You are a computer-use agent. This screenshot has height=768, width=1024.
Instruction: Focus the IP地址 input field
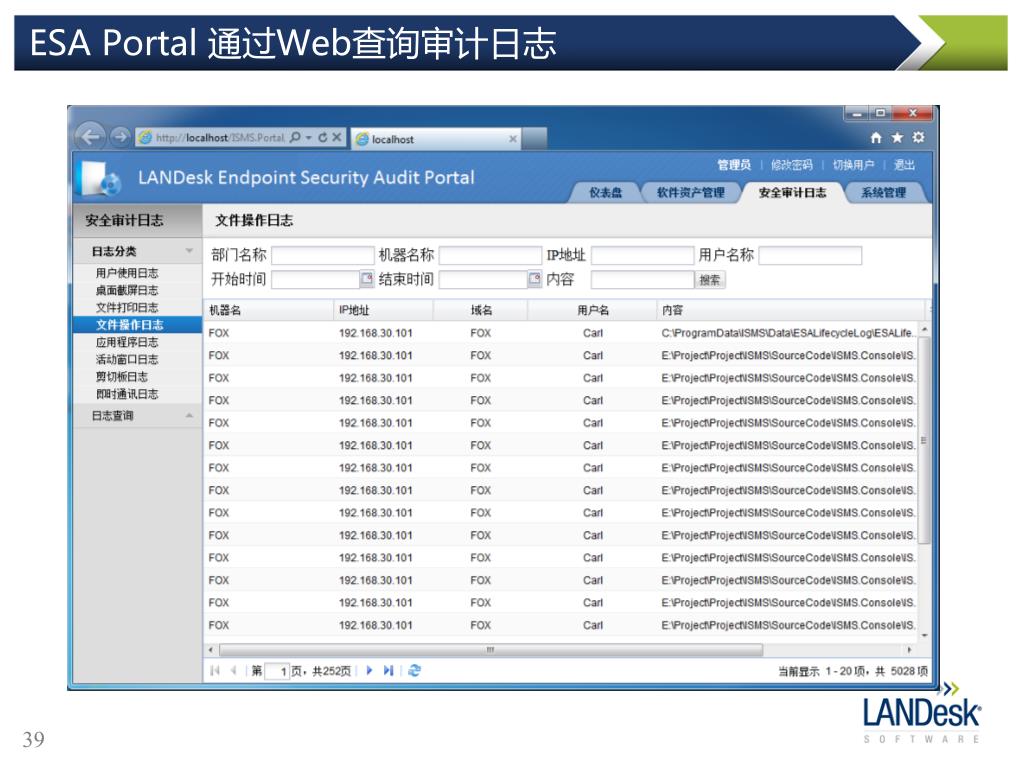pos(642,255)
